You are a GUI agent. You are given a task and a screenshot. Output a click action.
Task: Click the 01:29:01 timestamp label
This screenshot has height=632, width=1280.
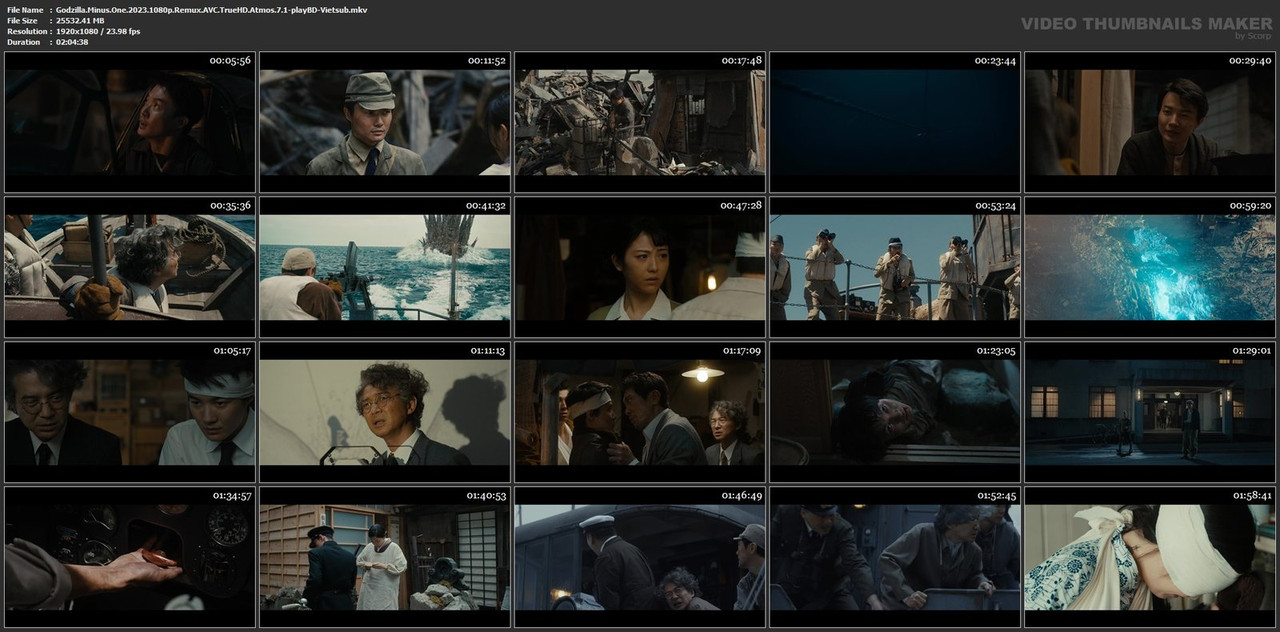(x=1250, y=351)
